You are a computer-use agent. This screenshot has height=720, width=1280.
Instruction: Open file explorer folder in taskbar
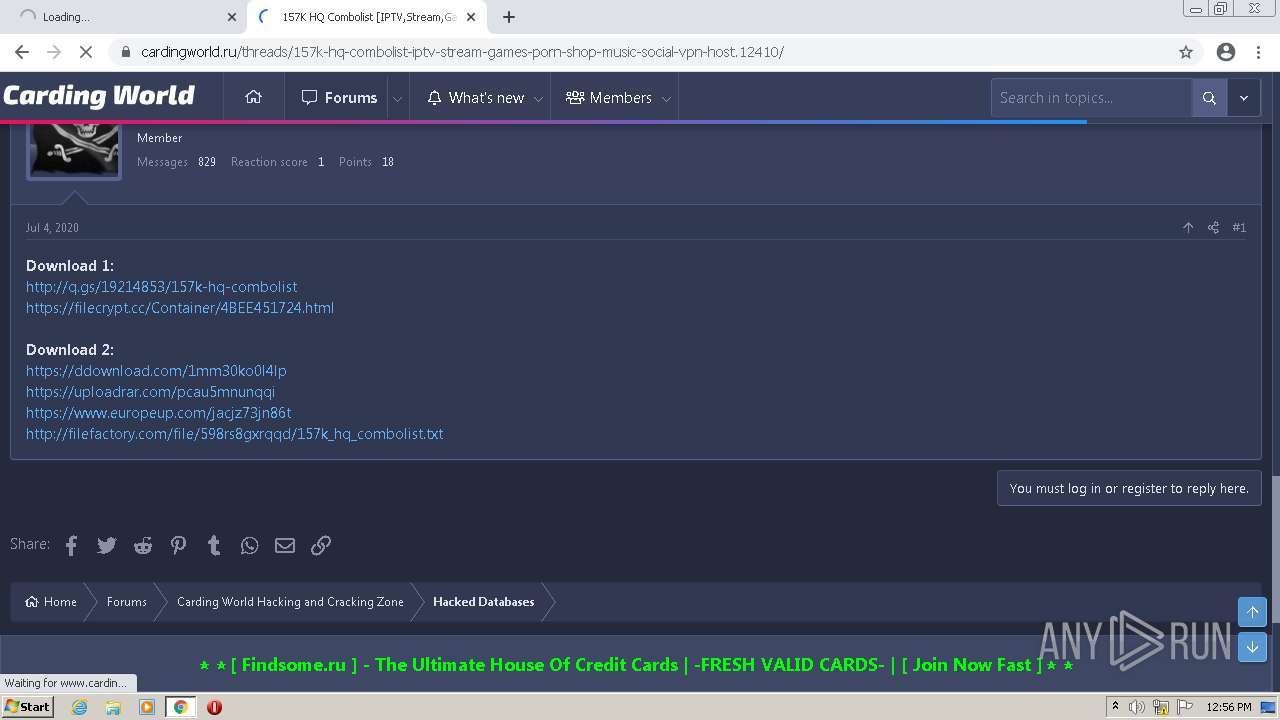[113, 707]
